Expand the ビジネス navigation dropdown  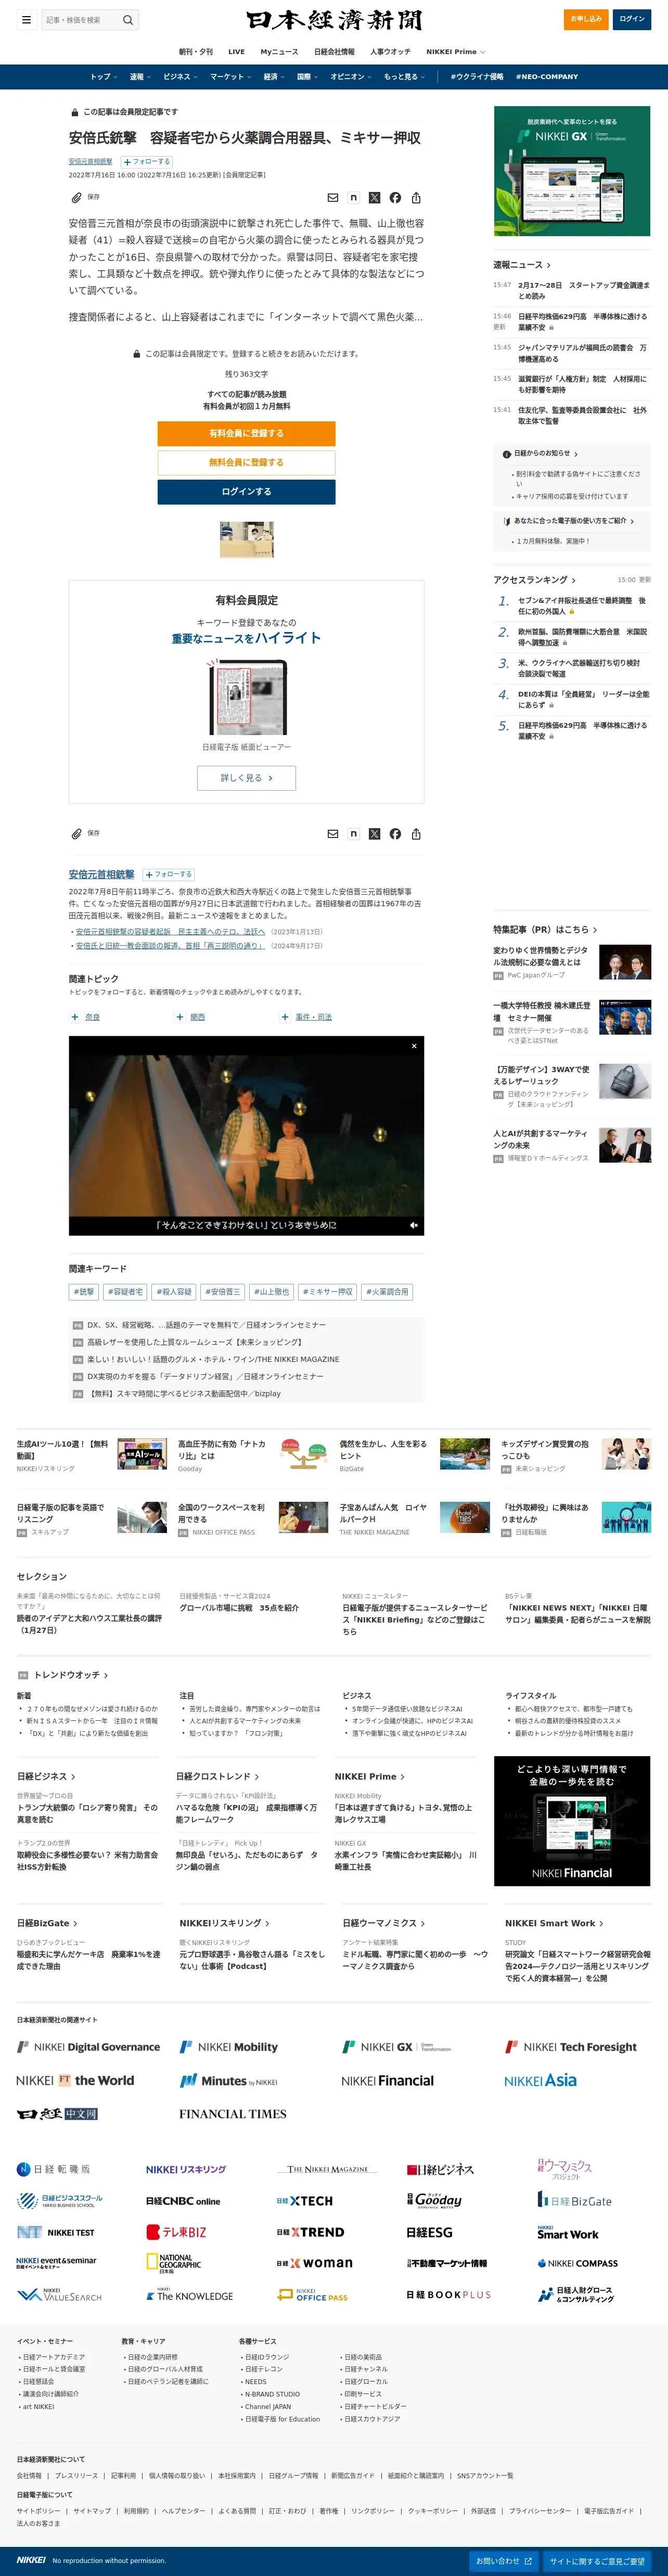pos(180,76)
